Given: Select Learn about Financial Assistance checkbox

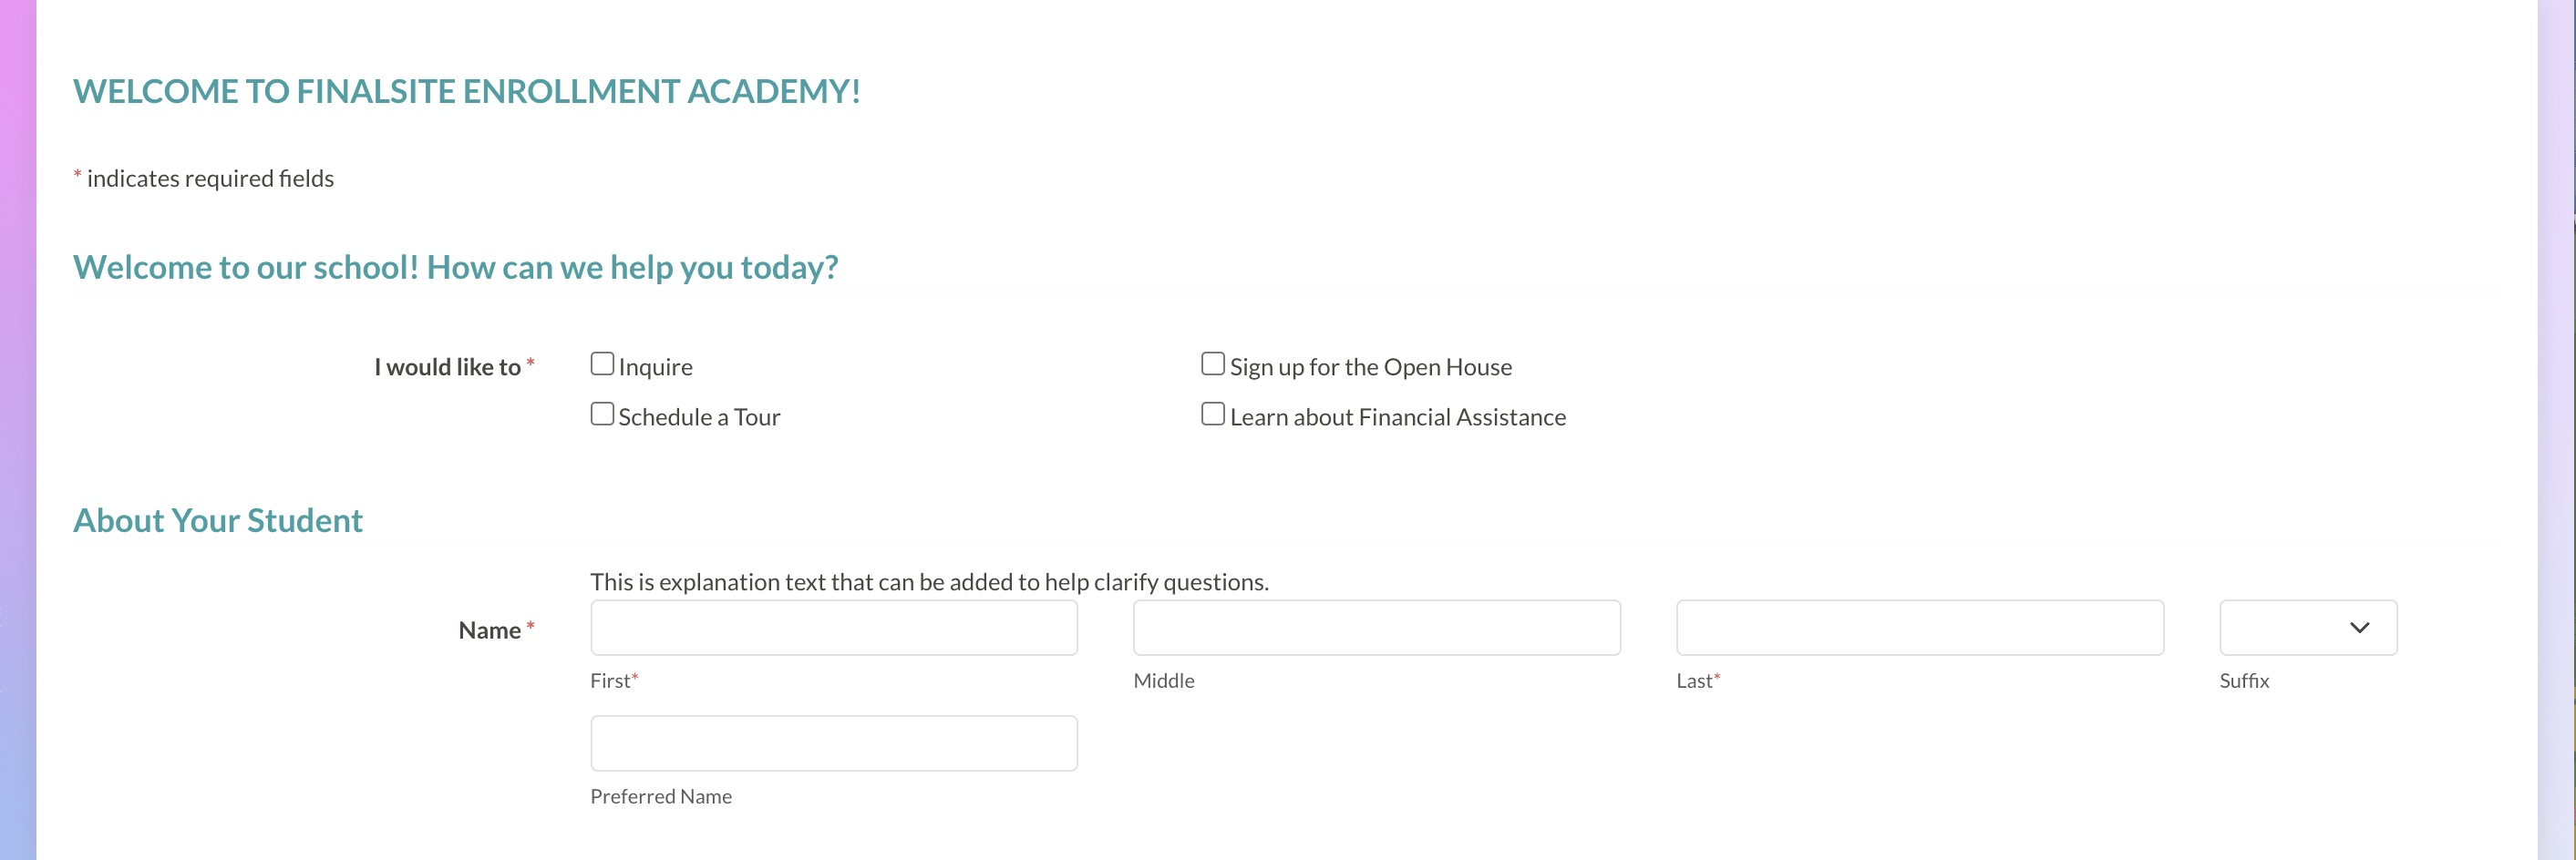Looking at the screenshot, I should point(1212,414).
